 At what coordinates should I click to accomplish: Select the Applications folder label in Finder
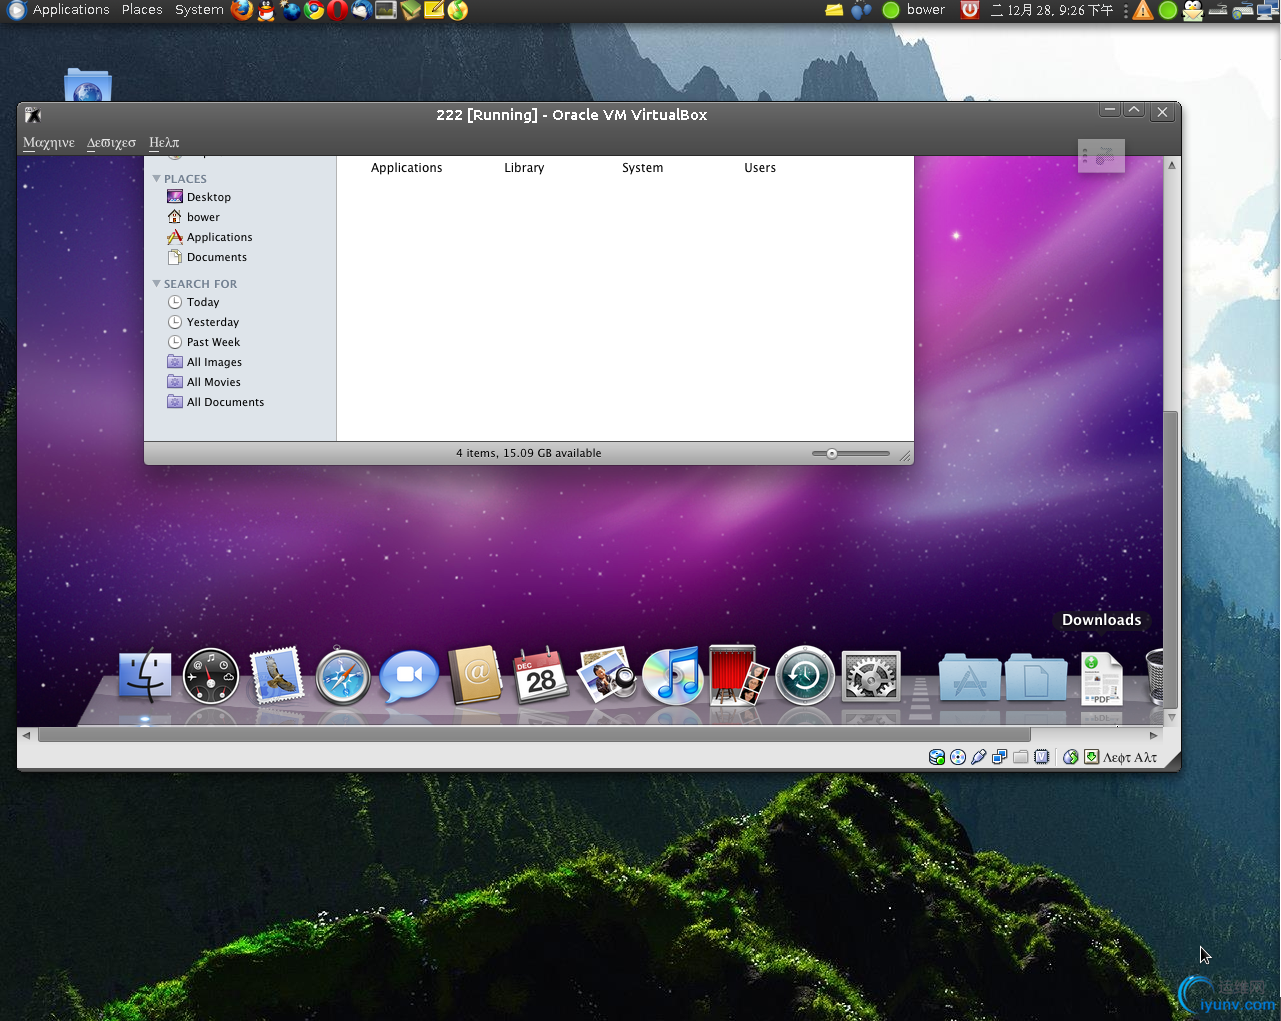pos(406,168)
